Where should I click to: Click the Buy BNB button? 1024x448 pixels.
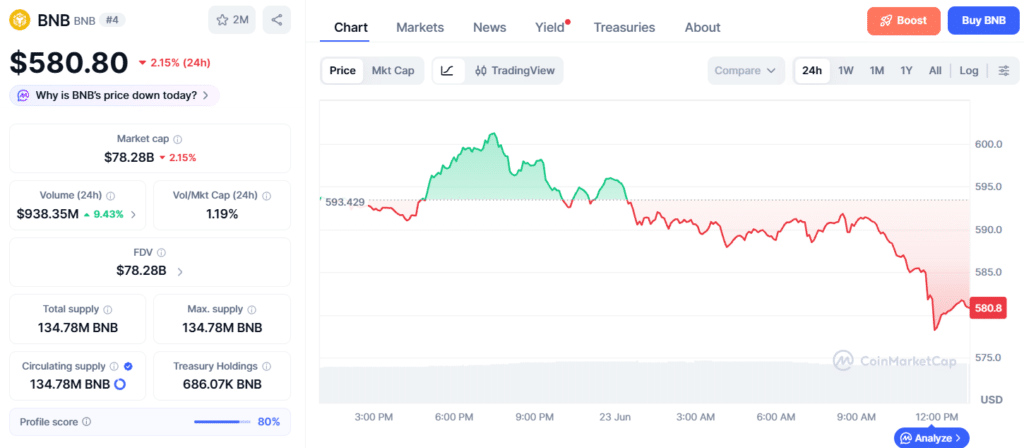[984, 20]
